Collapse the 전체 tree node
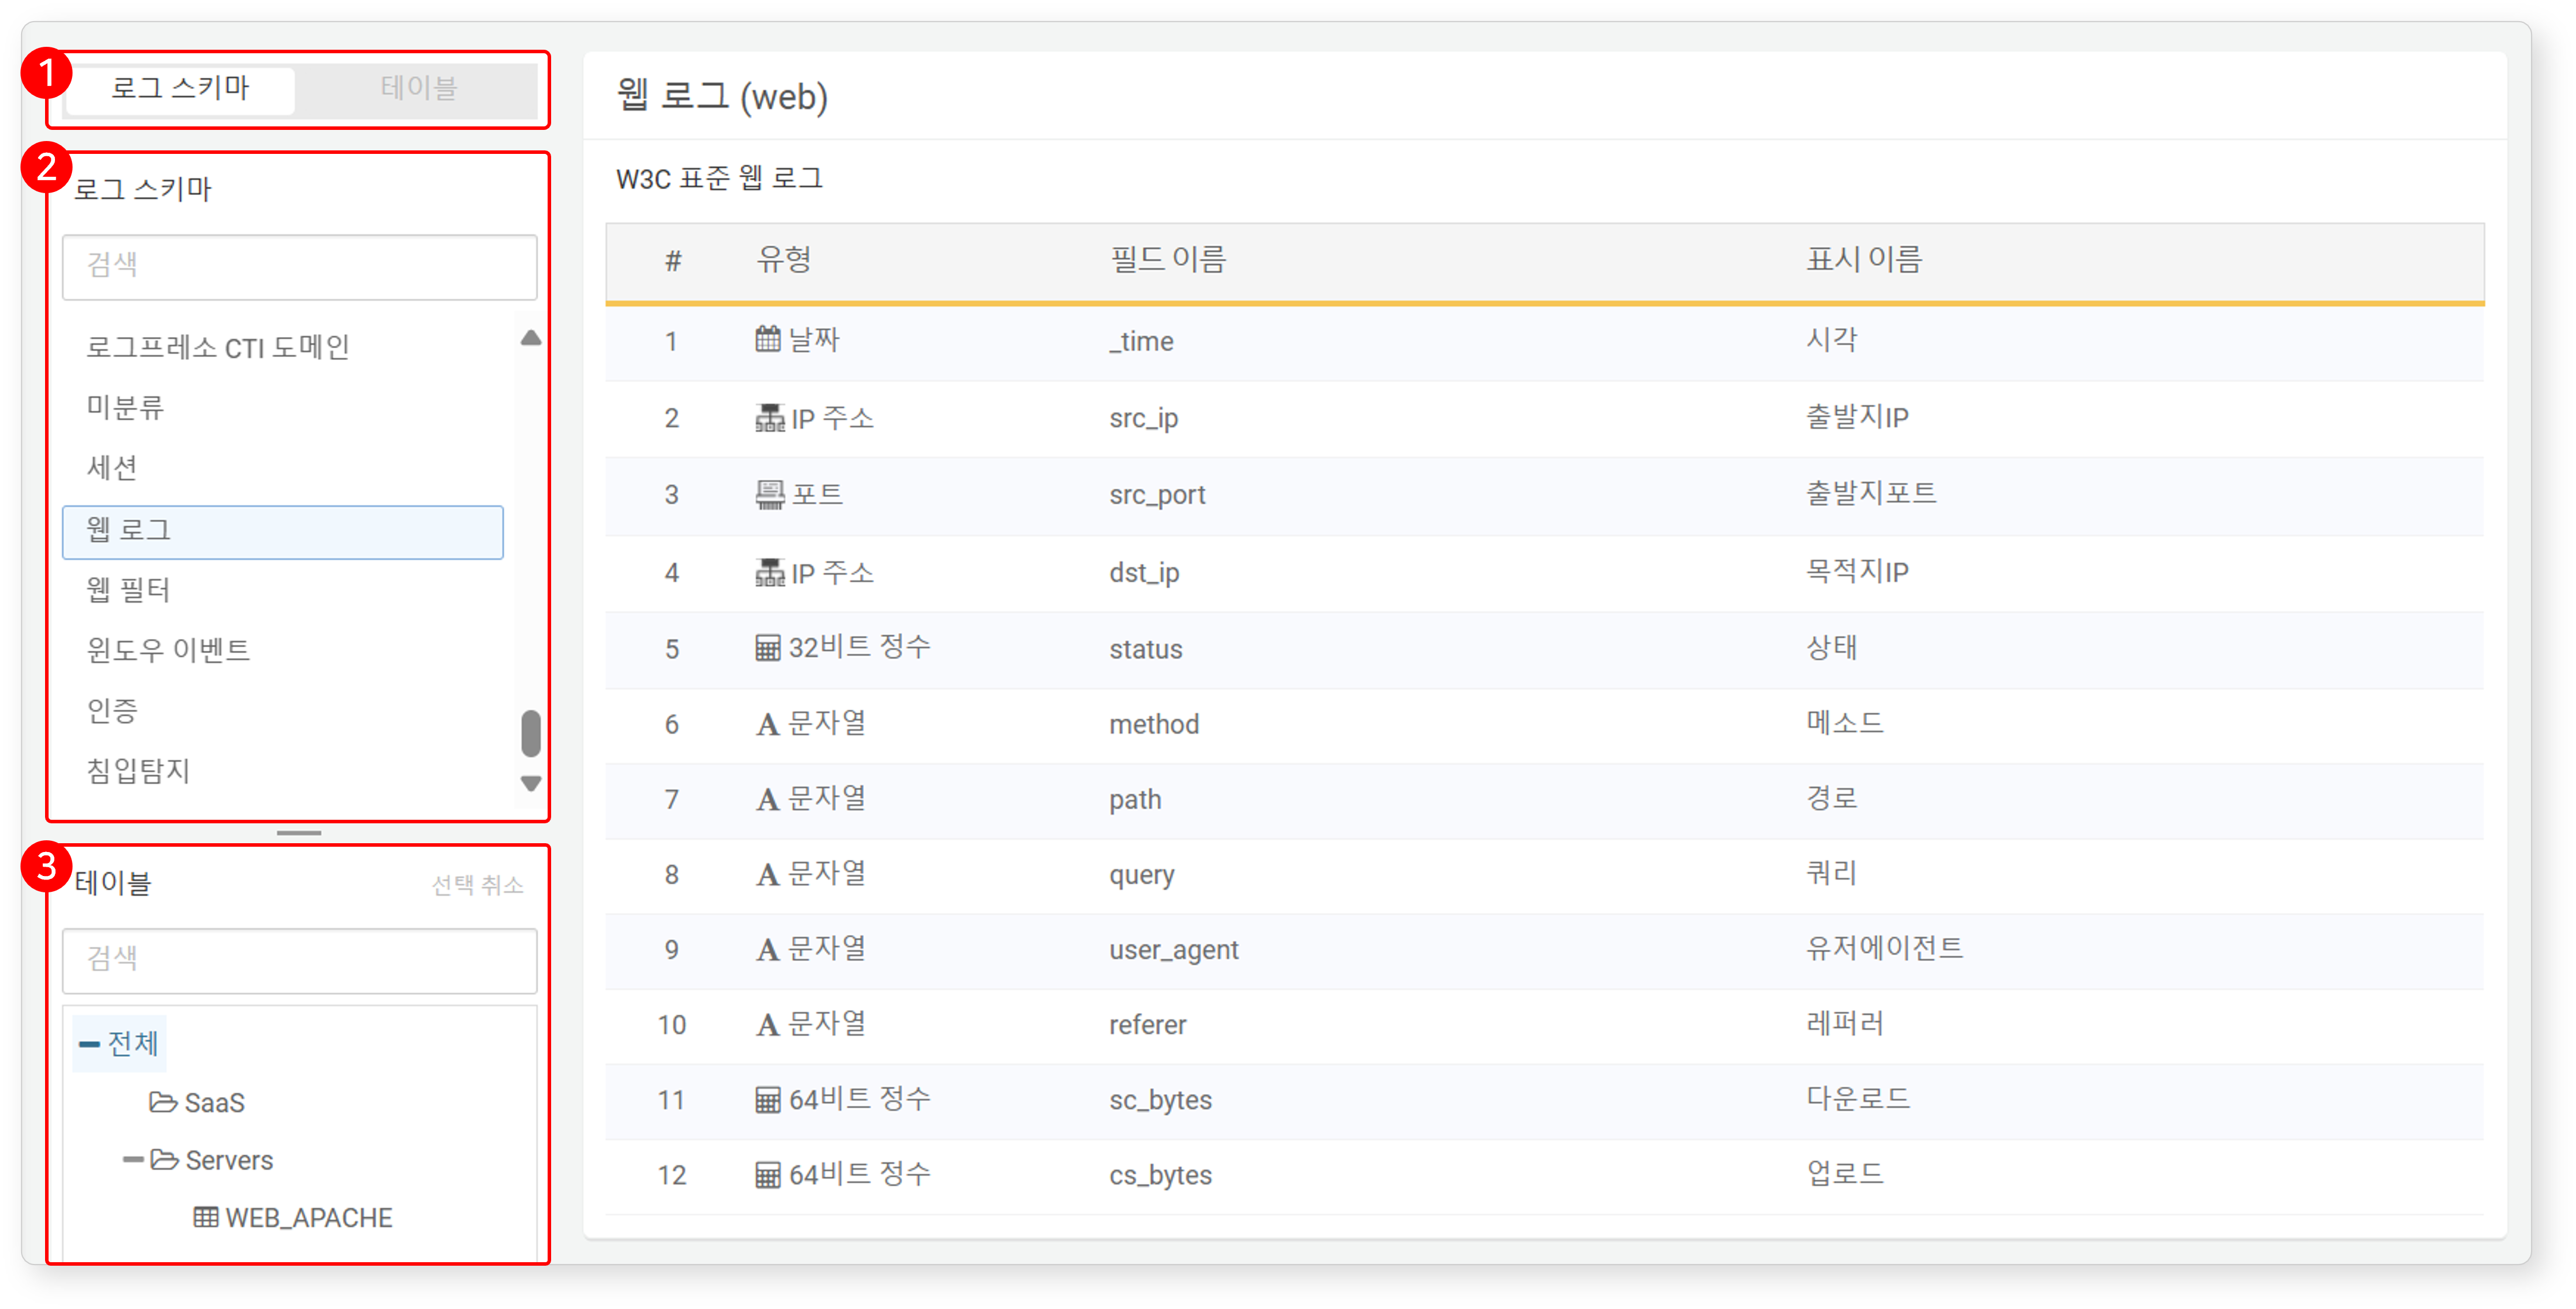Screen dimensions: 2576x1309 [89, 1044]
